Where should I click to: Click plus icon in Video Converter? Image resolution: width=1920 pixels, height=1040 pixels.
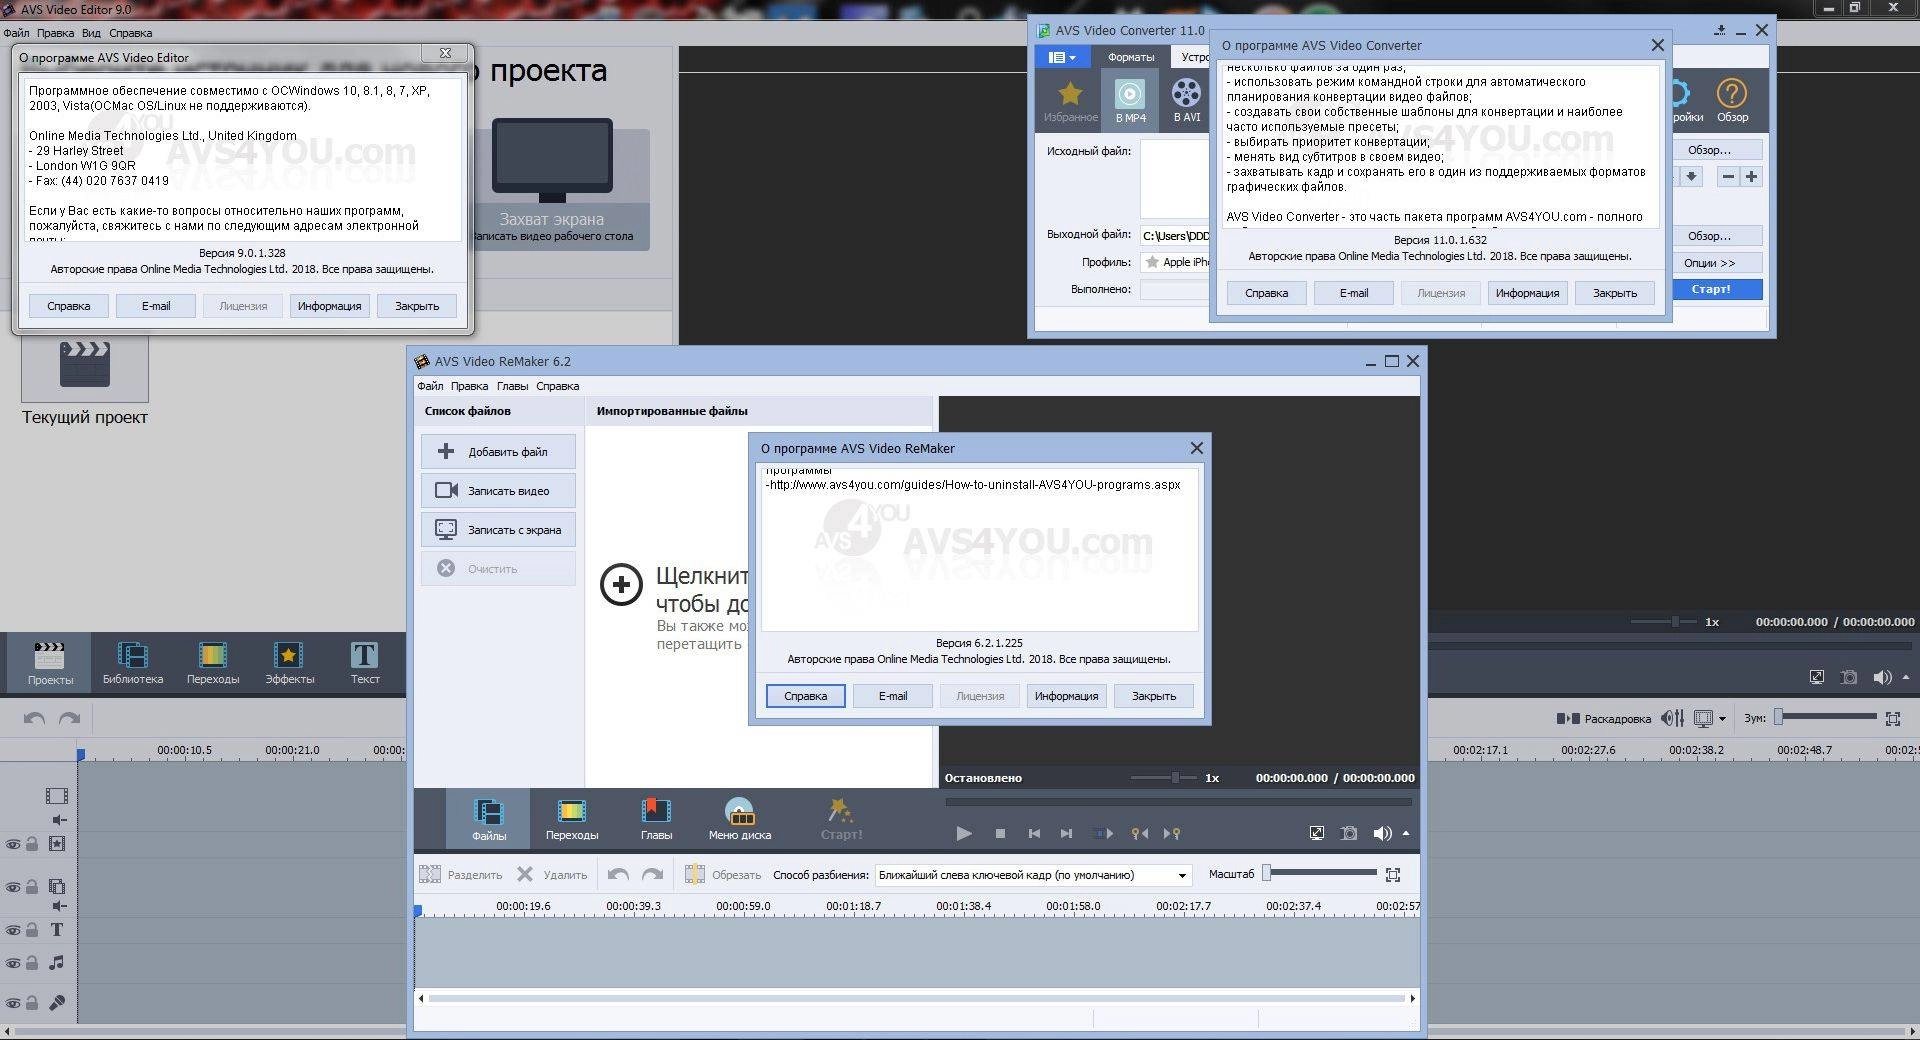pos(1751,177)
